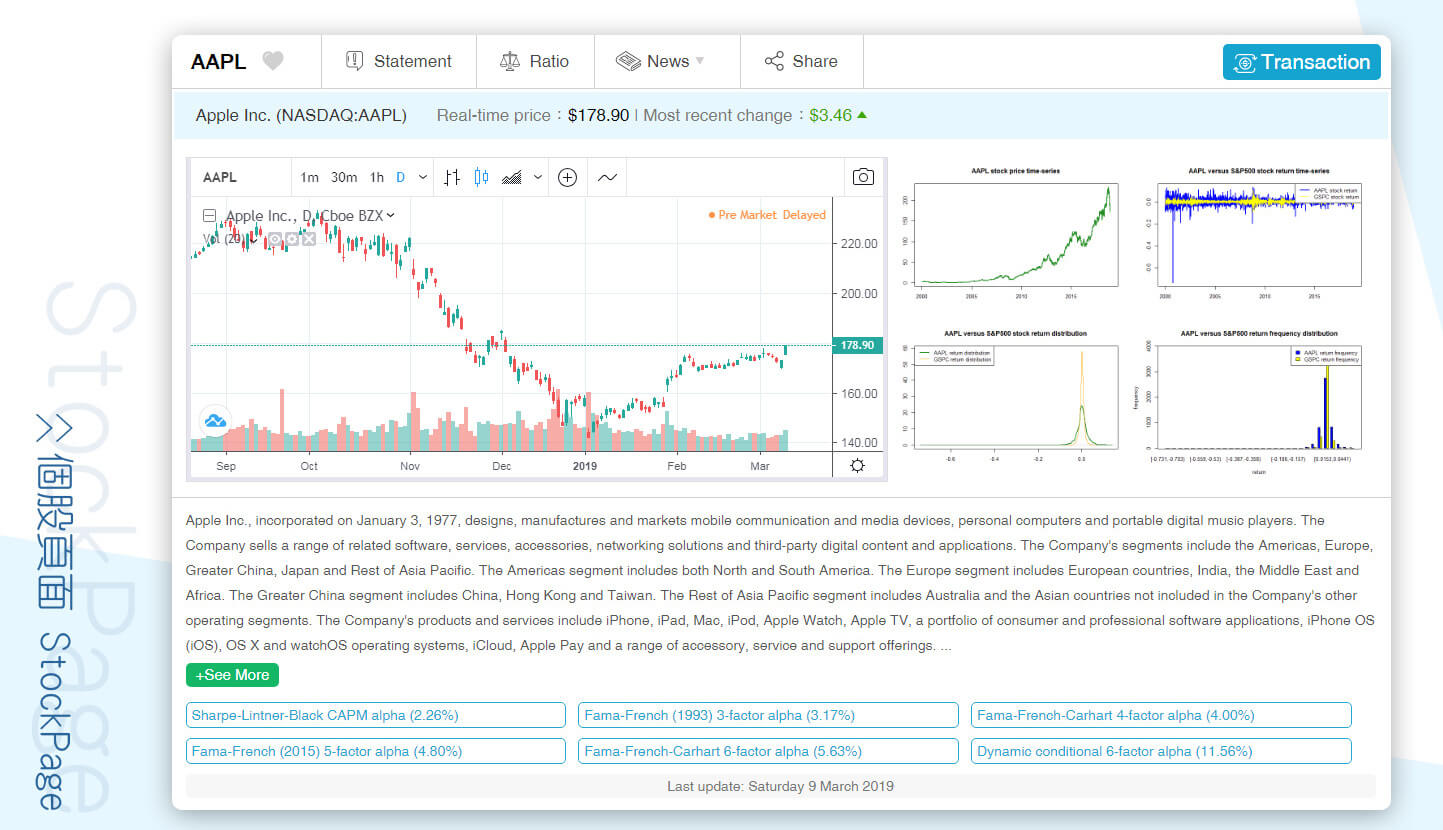1443x830 pixels.
Task: Select the candlestick style icon in the toolbar
Action: pyautogui.click(x=481, y=177)
